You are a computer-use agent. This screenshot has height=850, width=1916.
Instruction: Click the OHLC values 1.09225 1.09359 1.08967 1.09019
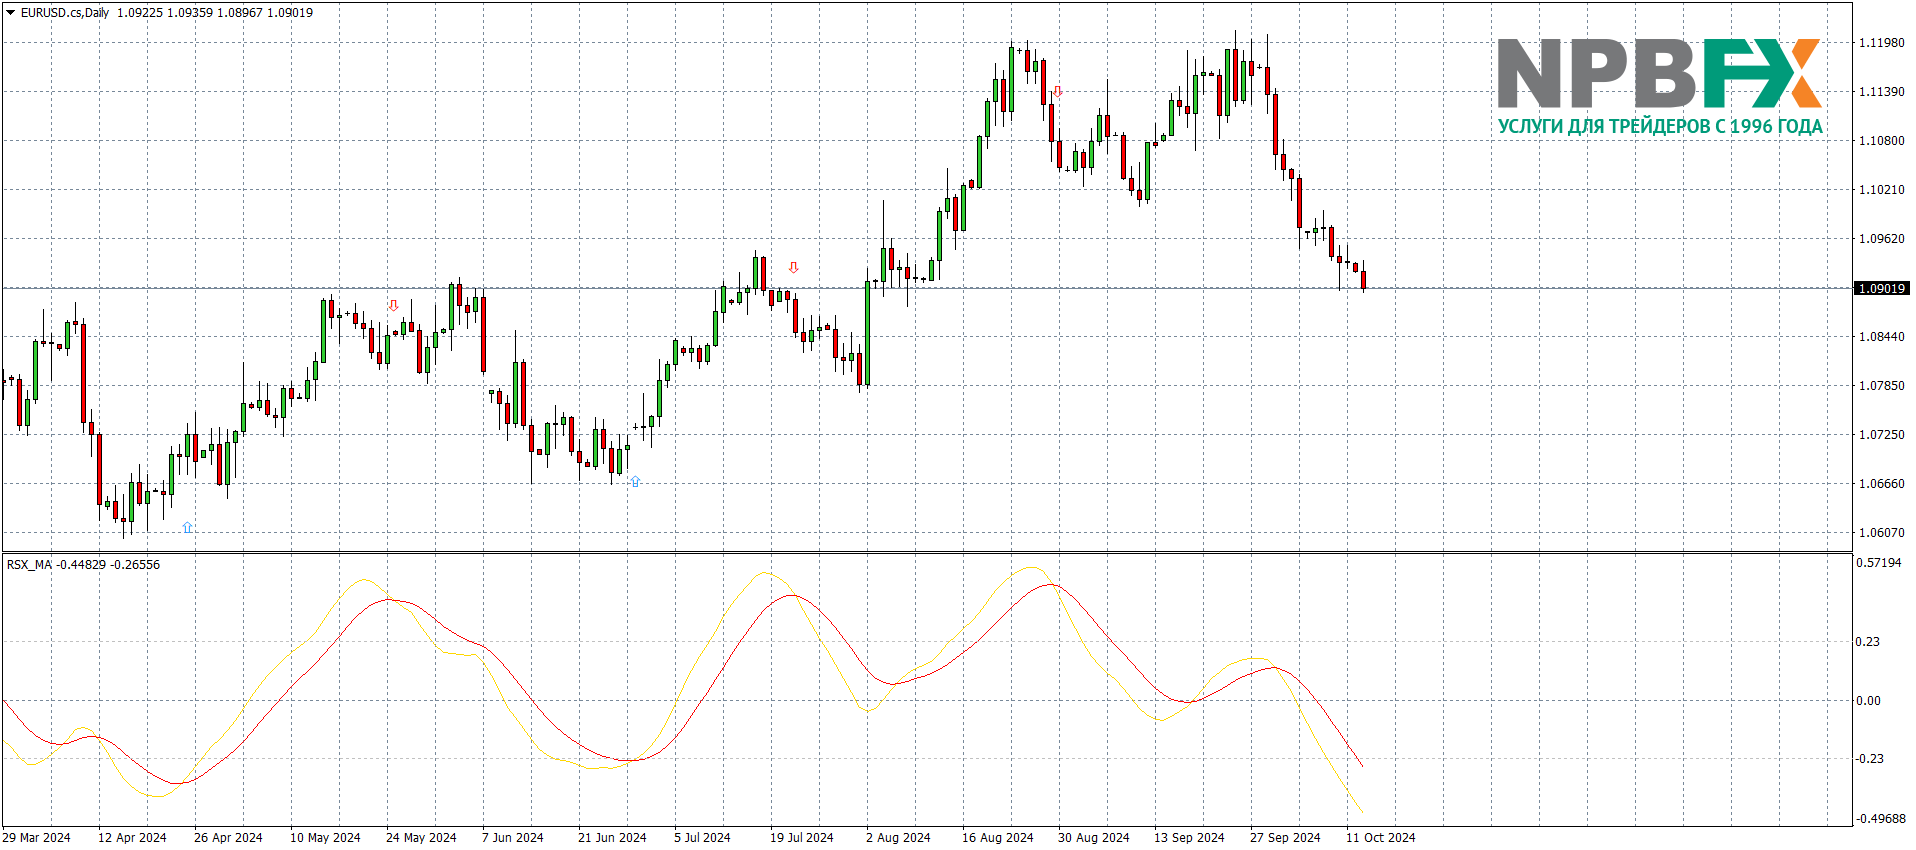pyautogui.click(x=215, y=13)
